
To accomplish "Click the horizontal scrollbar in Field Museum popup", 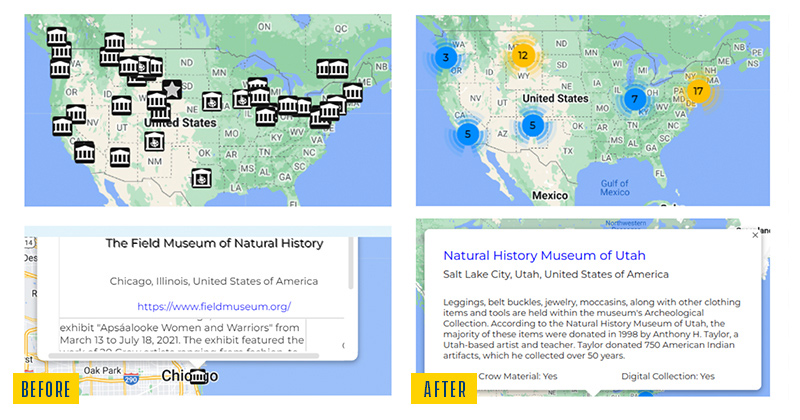I will pyautogui.click(x=184, y=356).
